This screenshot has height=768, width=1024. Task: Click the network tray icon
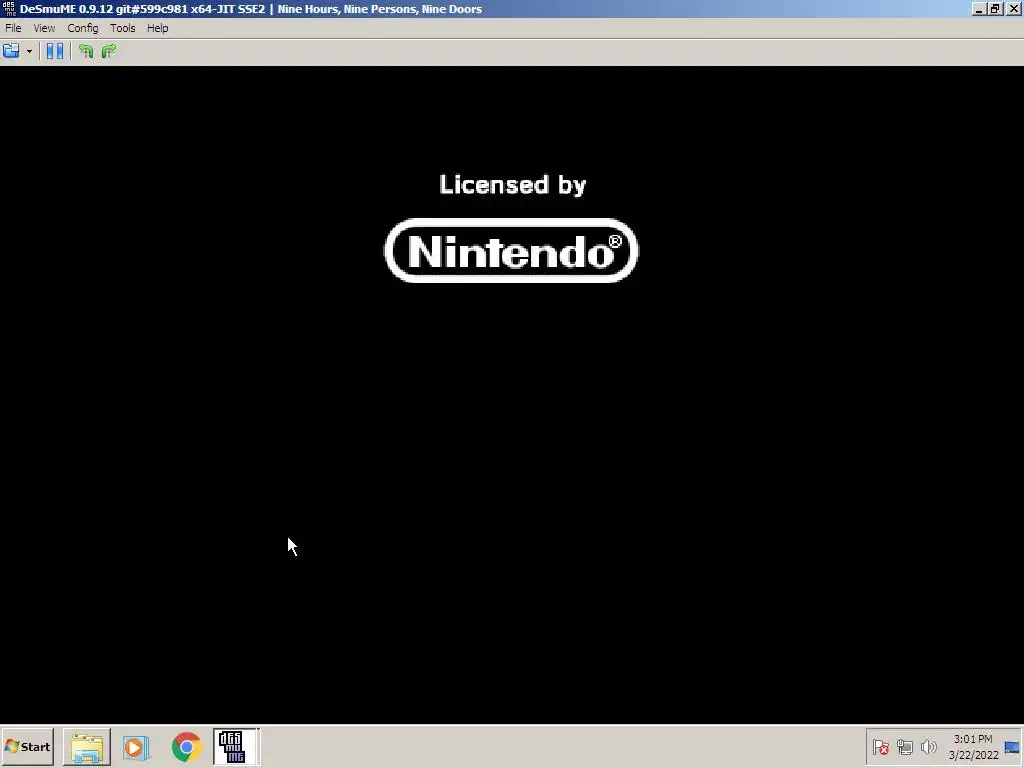click(904, 746)
